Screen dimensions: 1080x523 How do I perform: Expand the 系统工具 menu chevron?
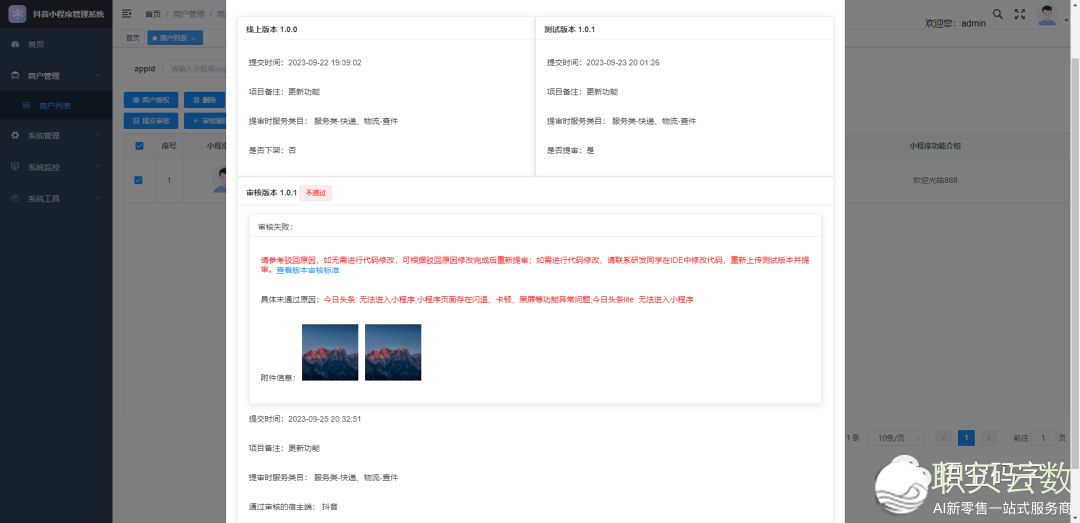[98, 198]
